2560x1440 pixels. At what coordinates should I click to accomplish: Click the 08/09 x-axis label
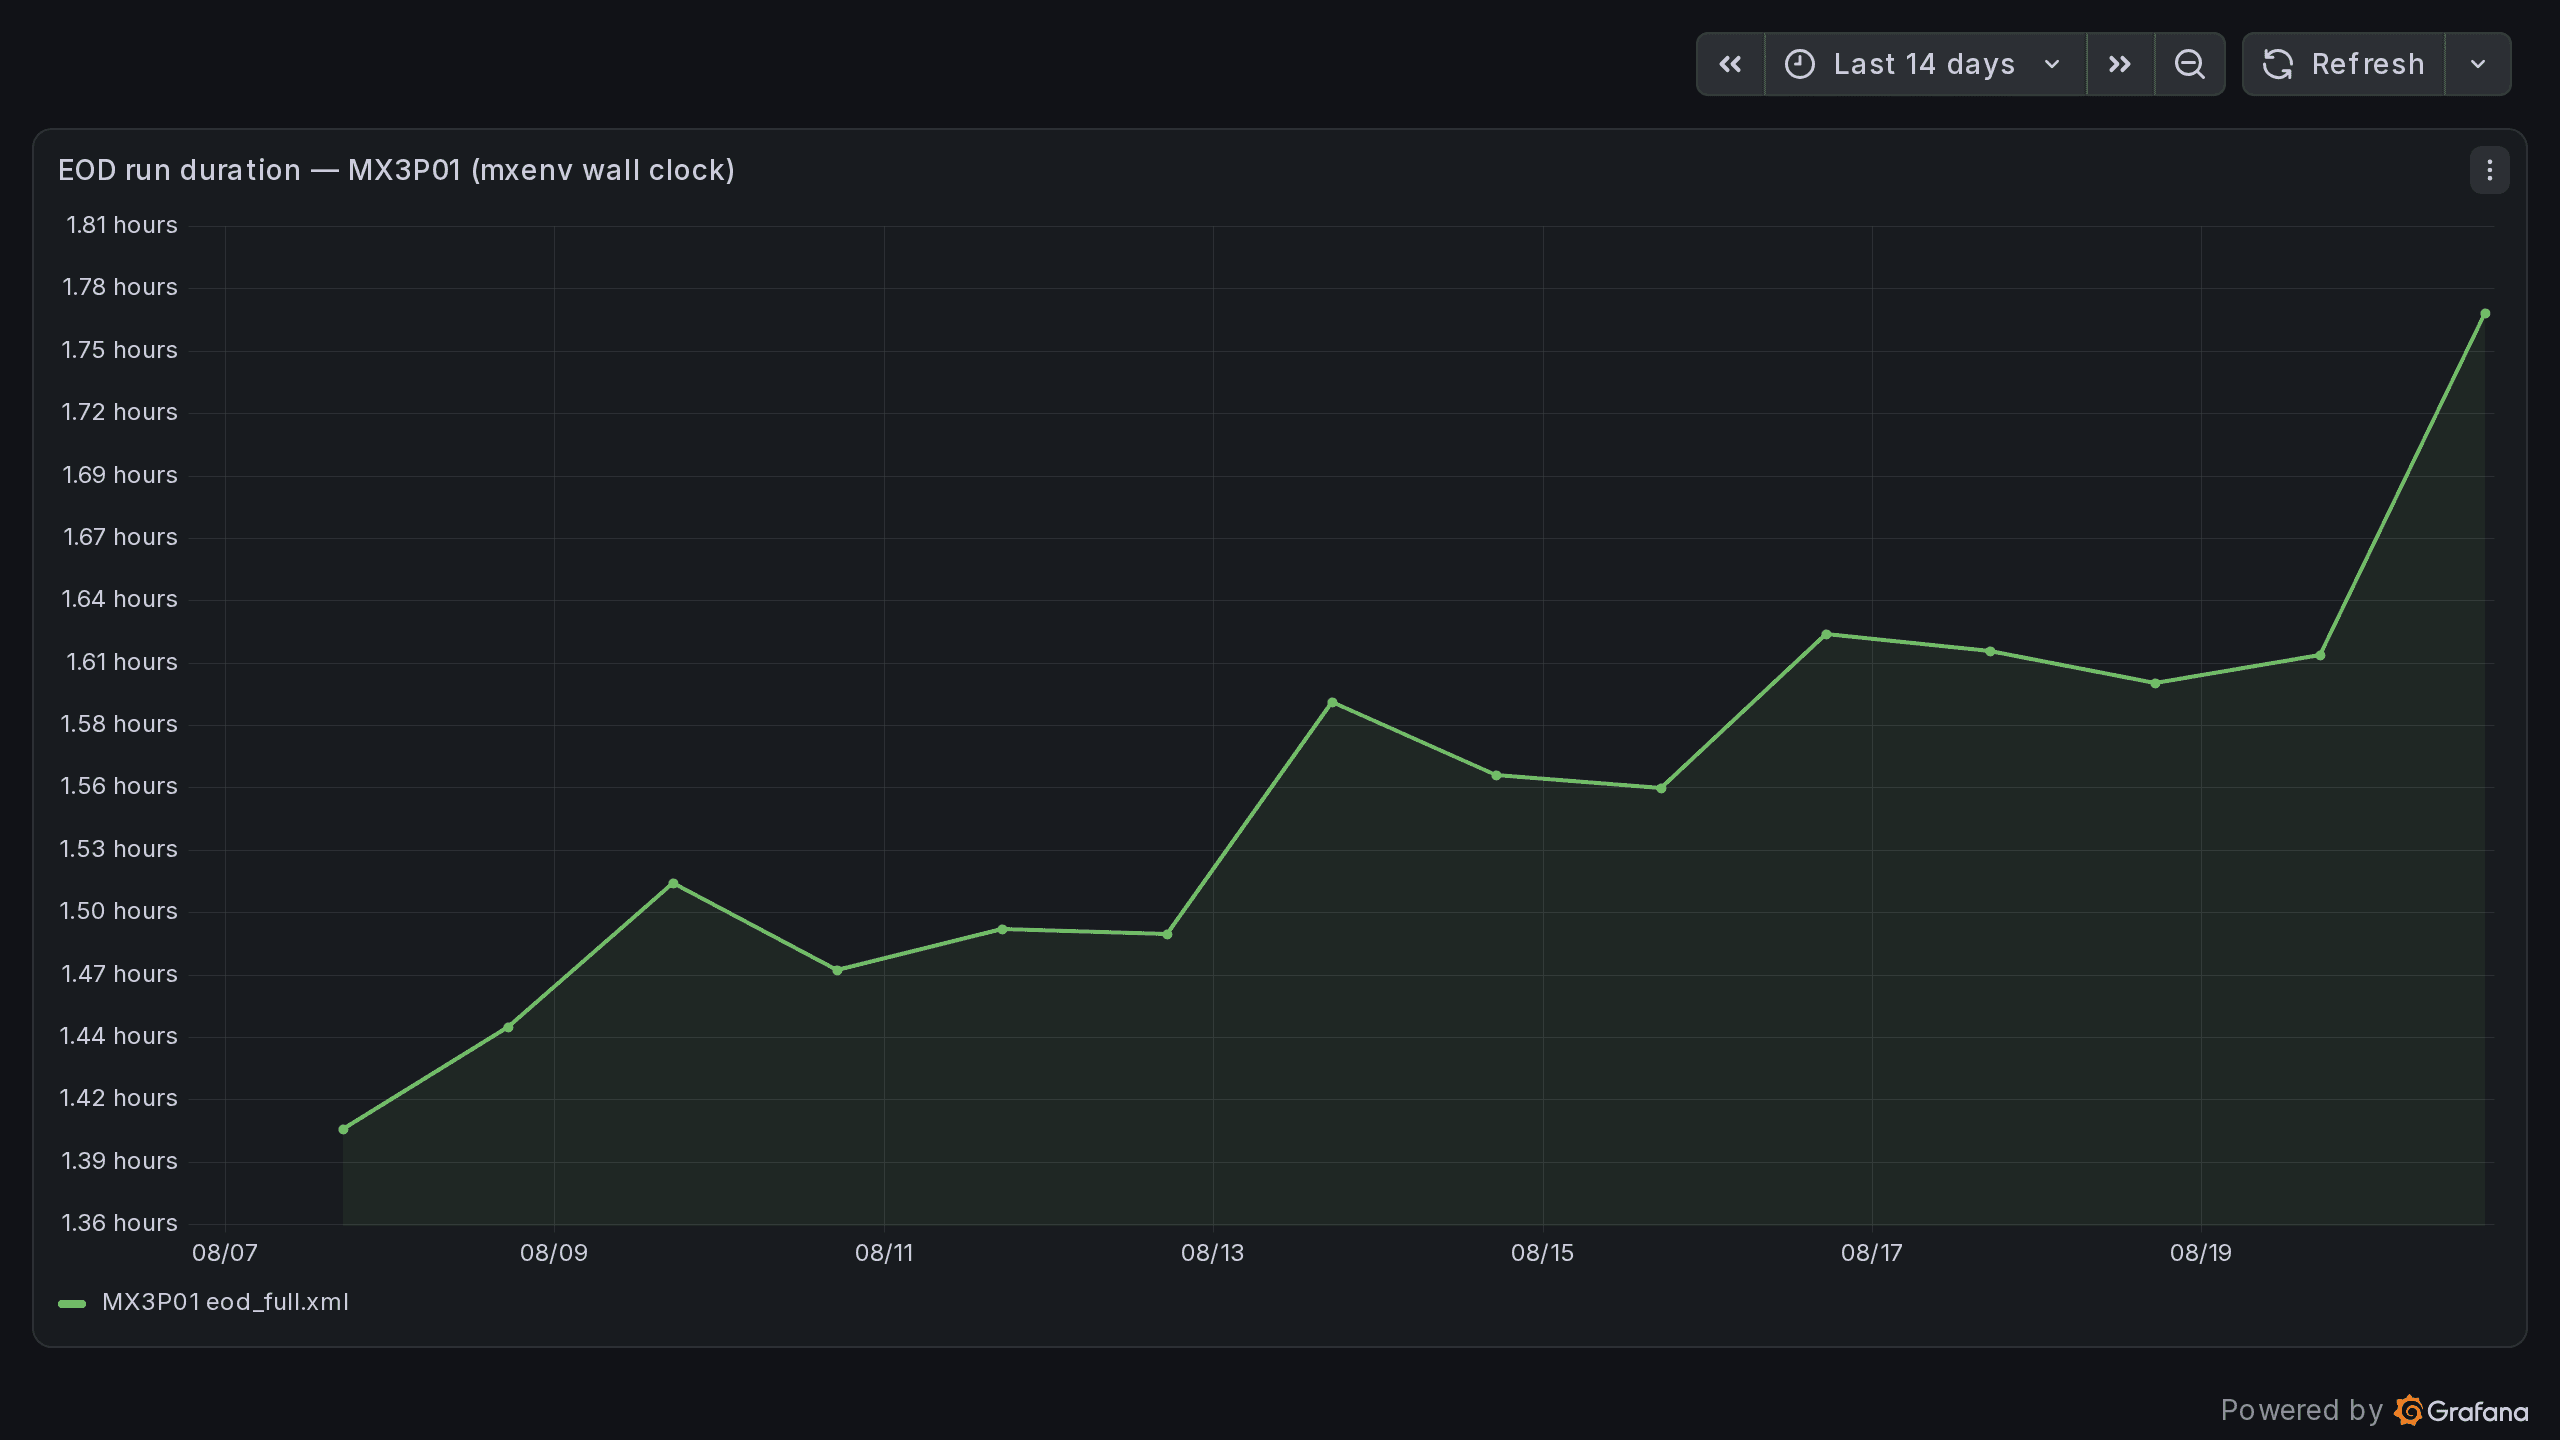[x=554, y=1253]
